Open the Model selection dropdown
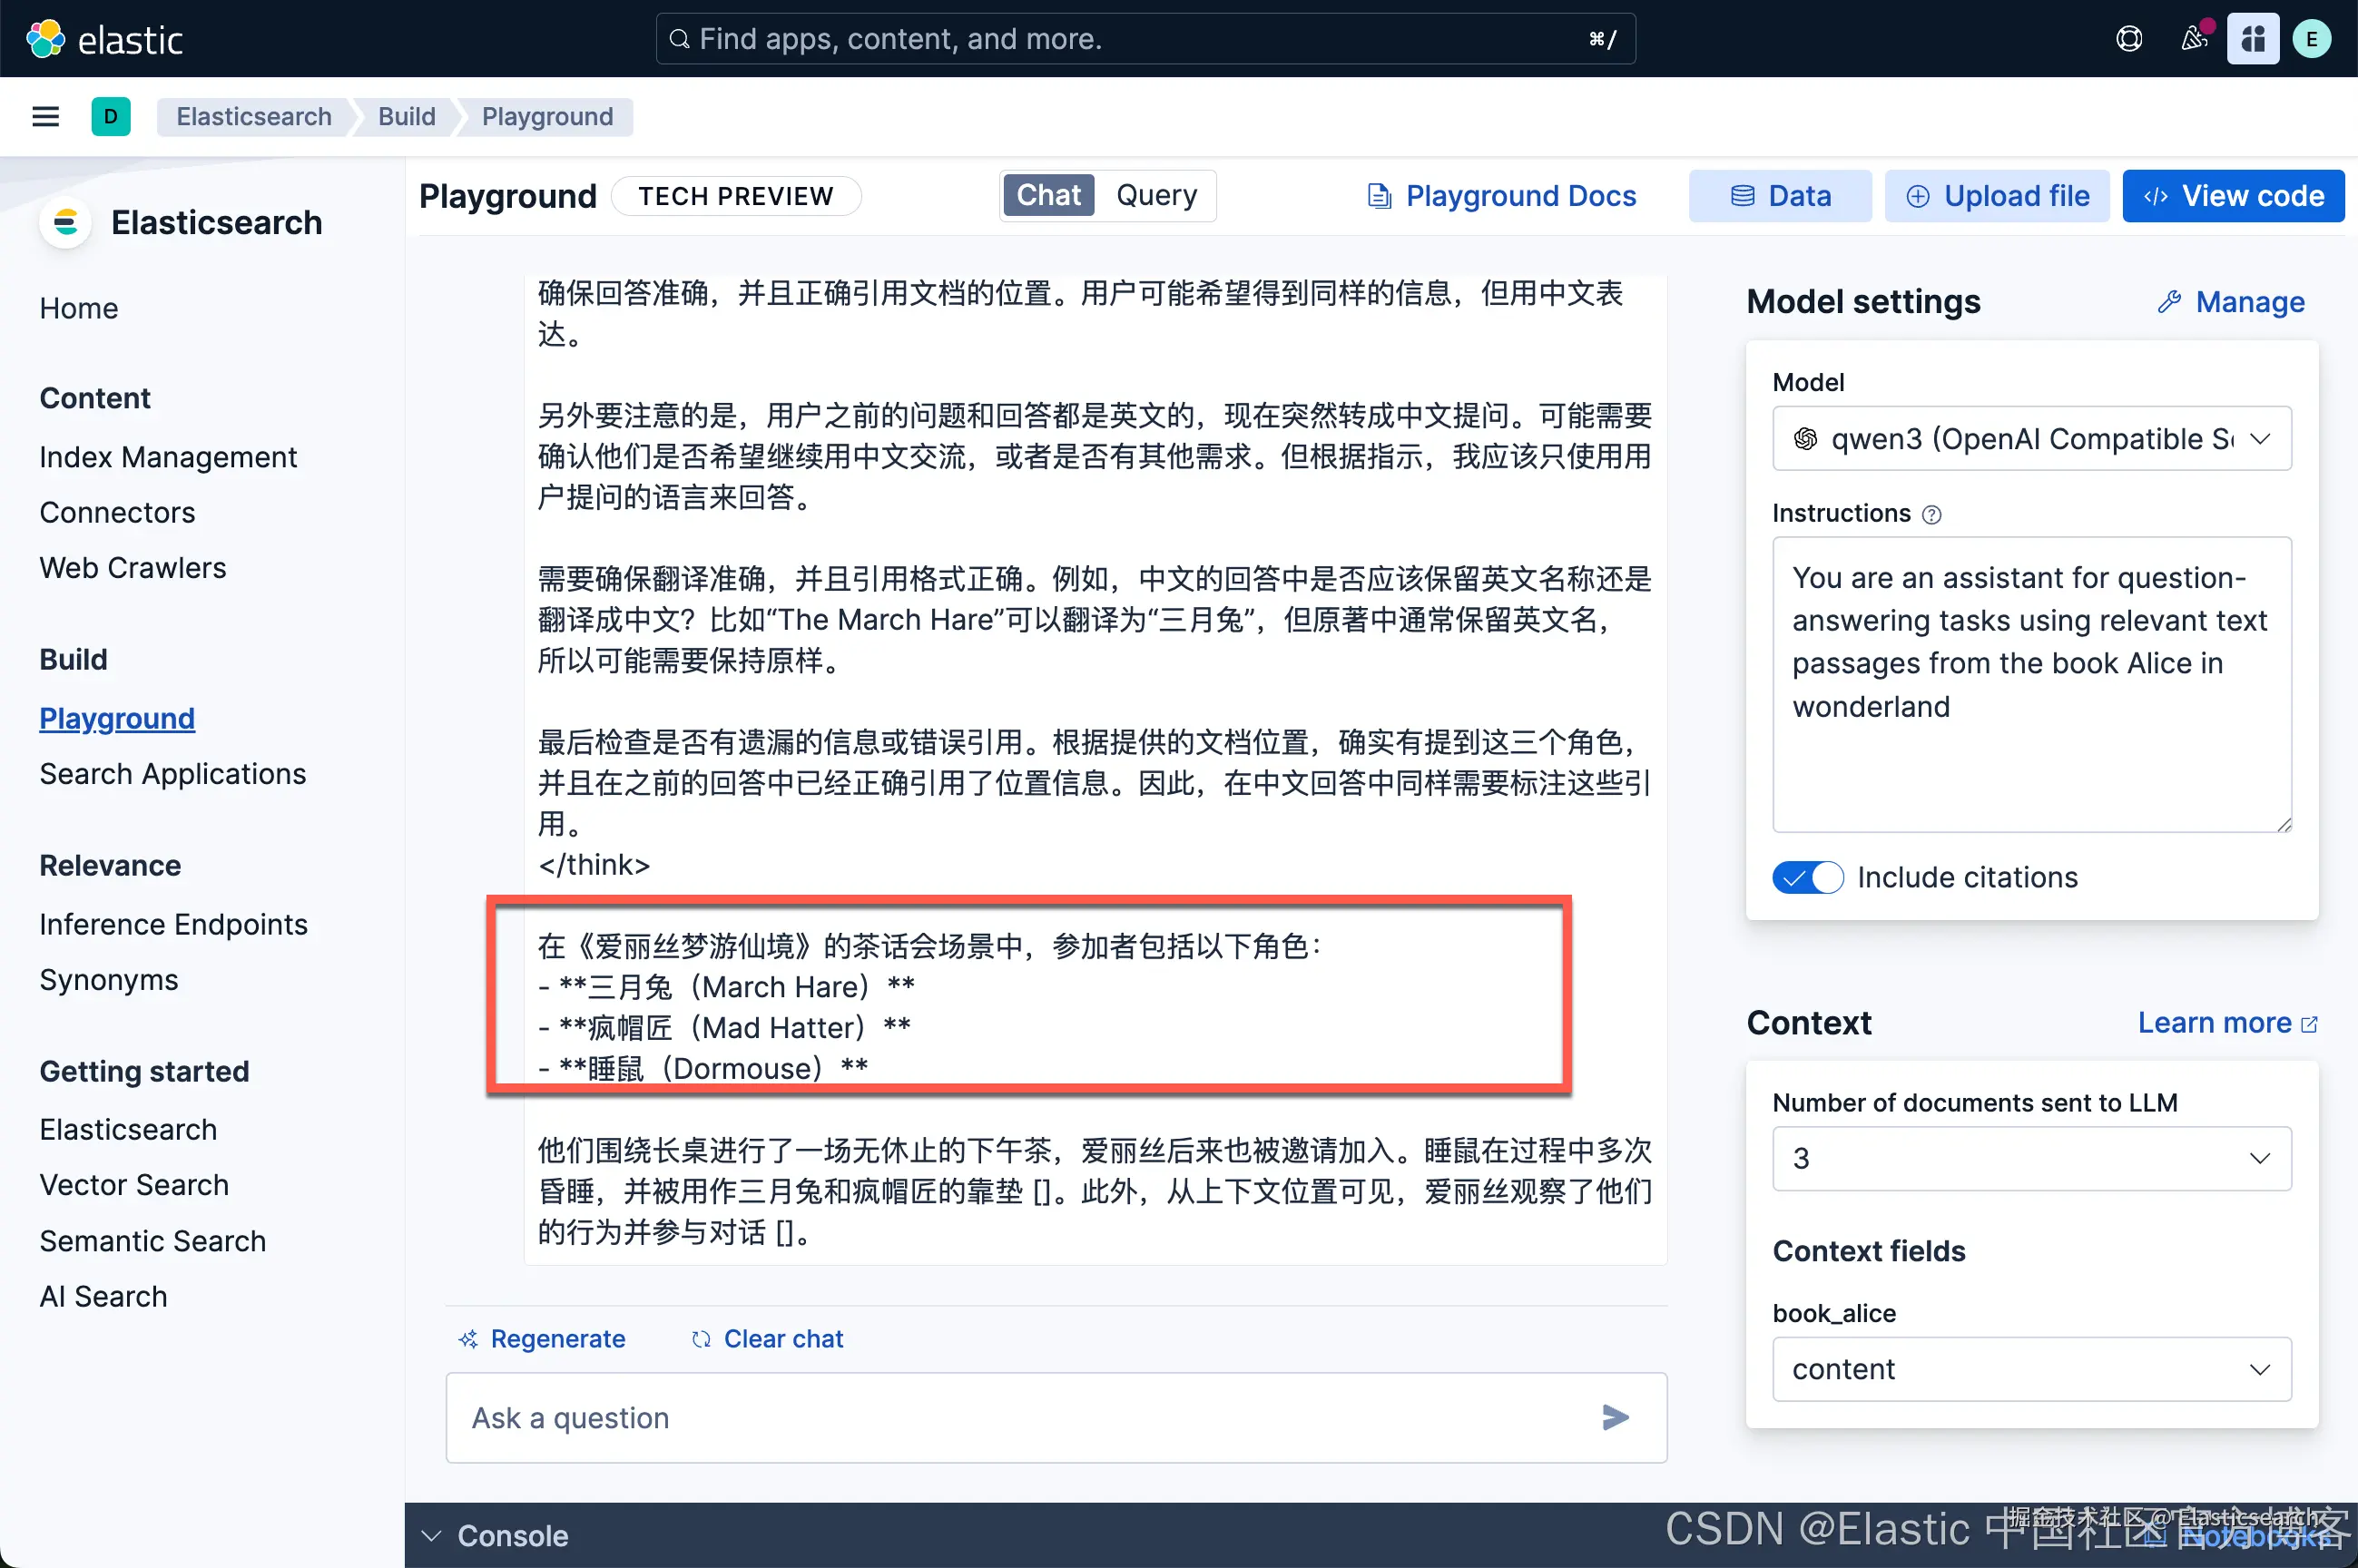This screenshot has height=1568, width=2358. [2031, 438]
